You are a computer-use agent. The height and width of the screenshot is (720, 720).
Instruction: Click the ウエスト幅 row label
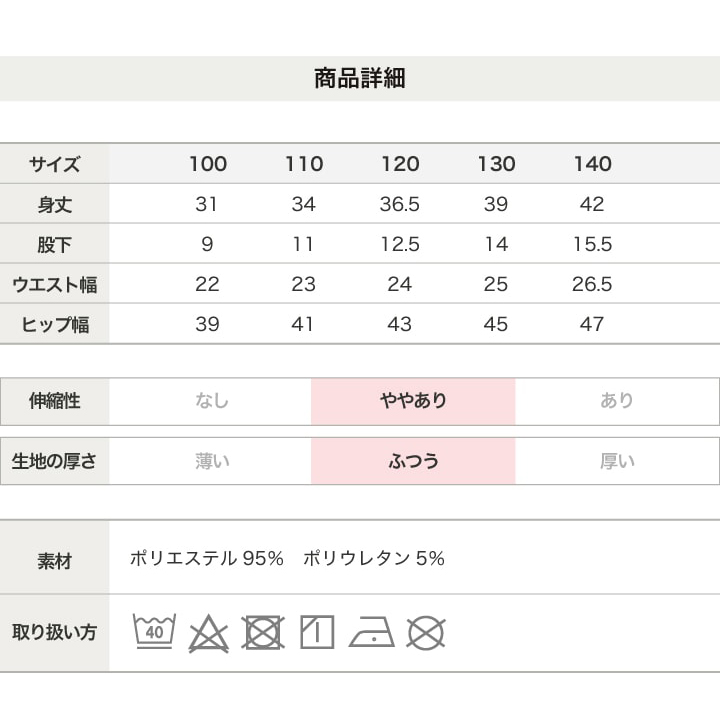tap(54, 284)
